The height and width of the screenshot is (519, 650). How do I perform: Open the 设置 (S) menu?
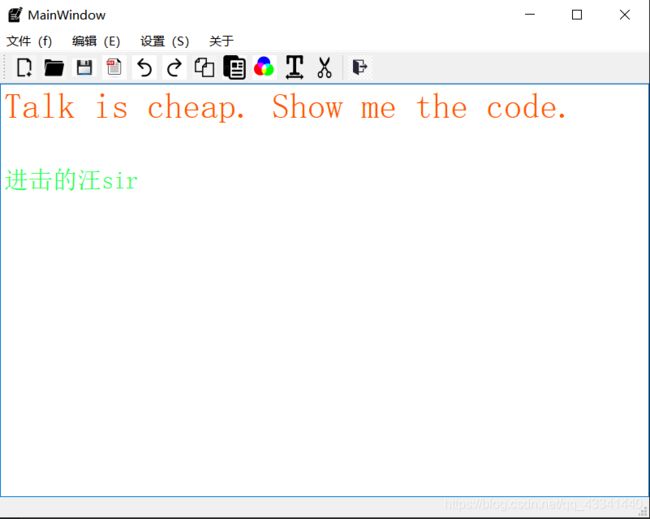coord(165,41)
